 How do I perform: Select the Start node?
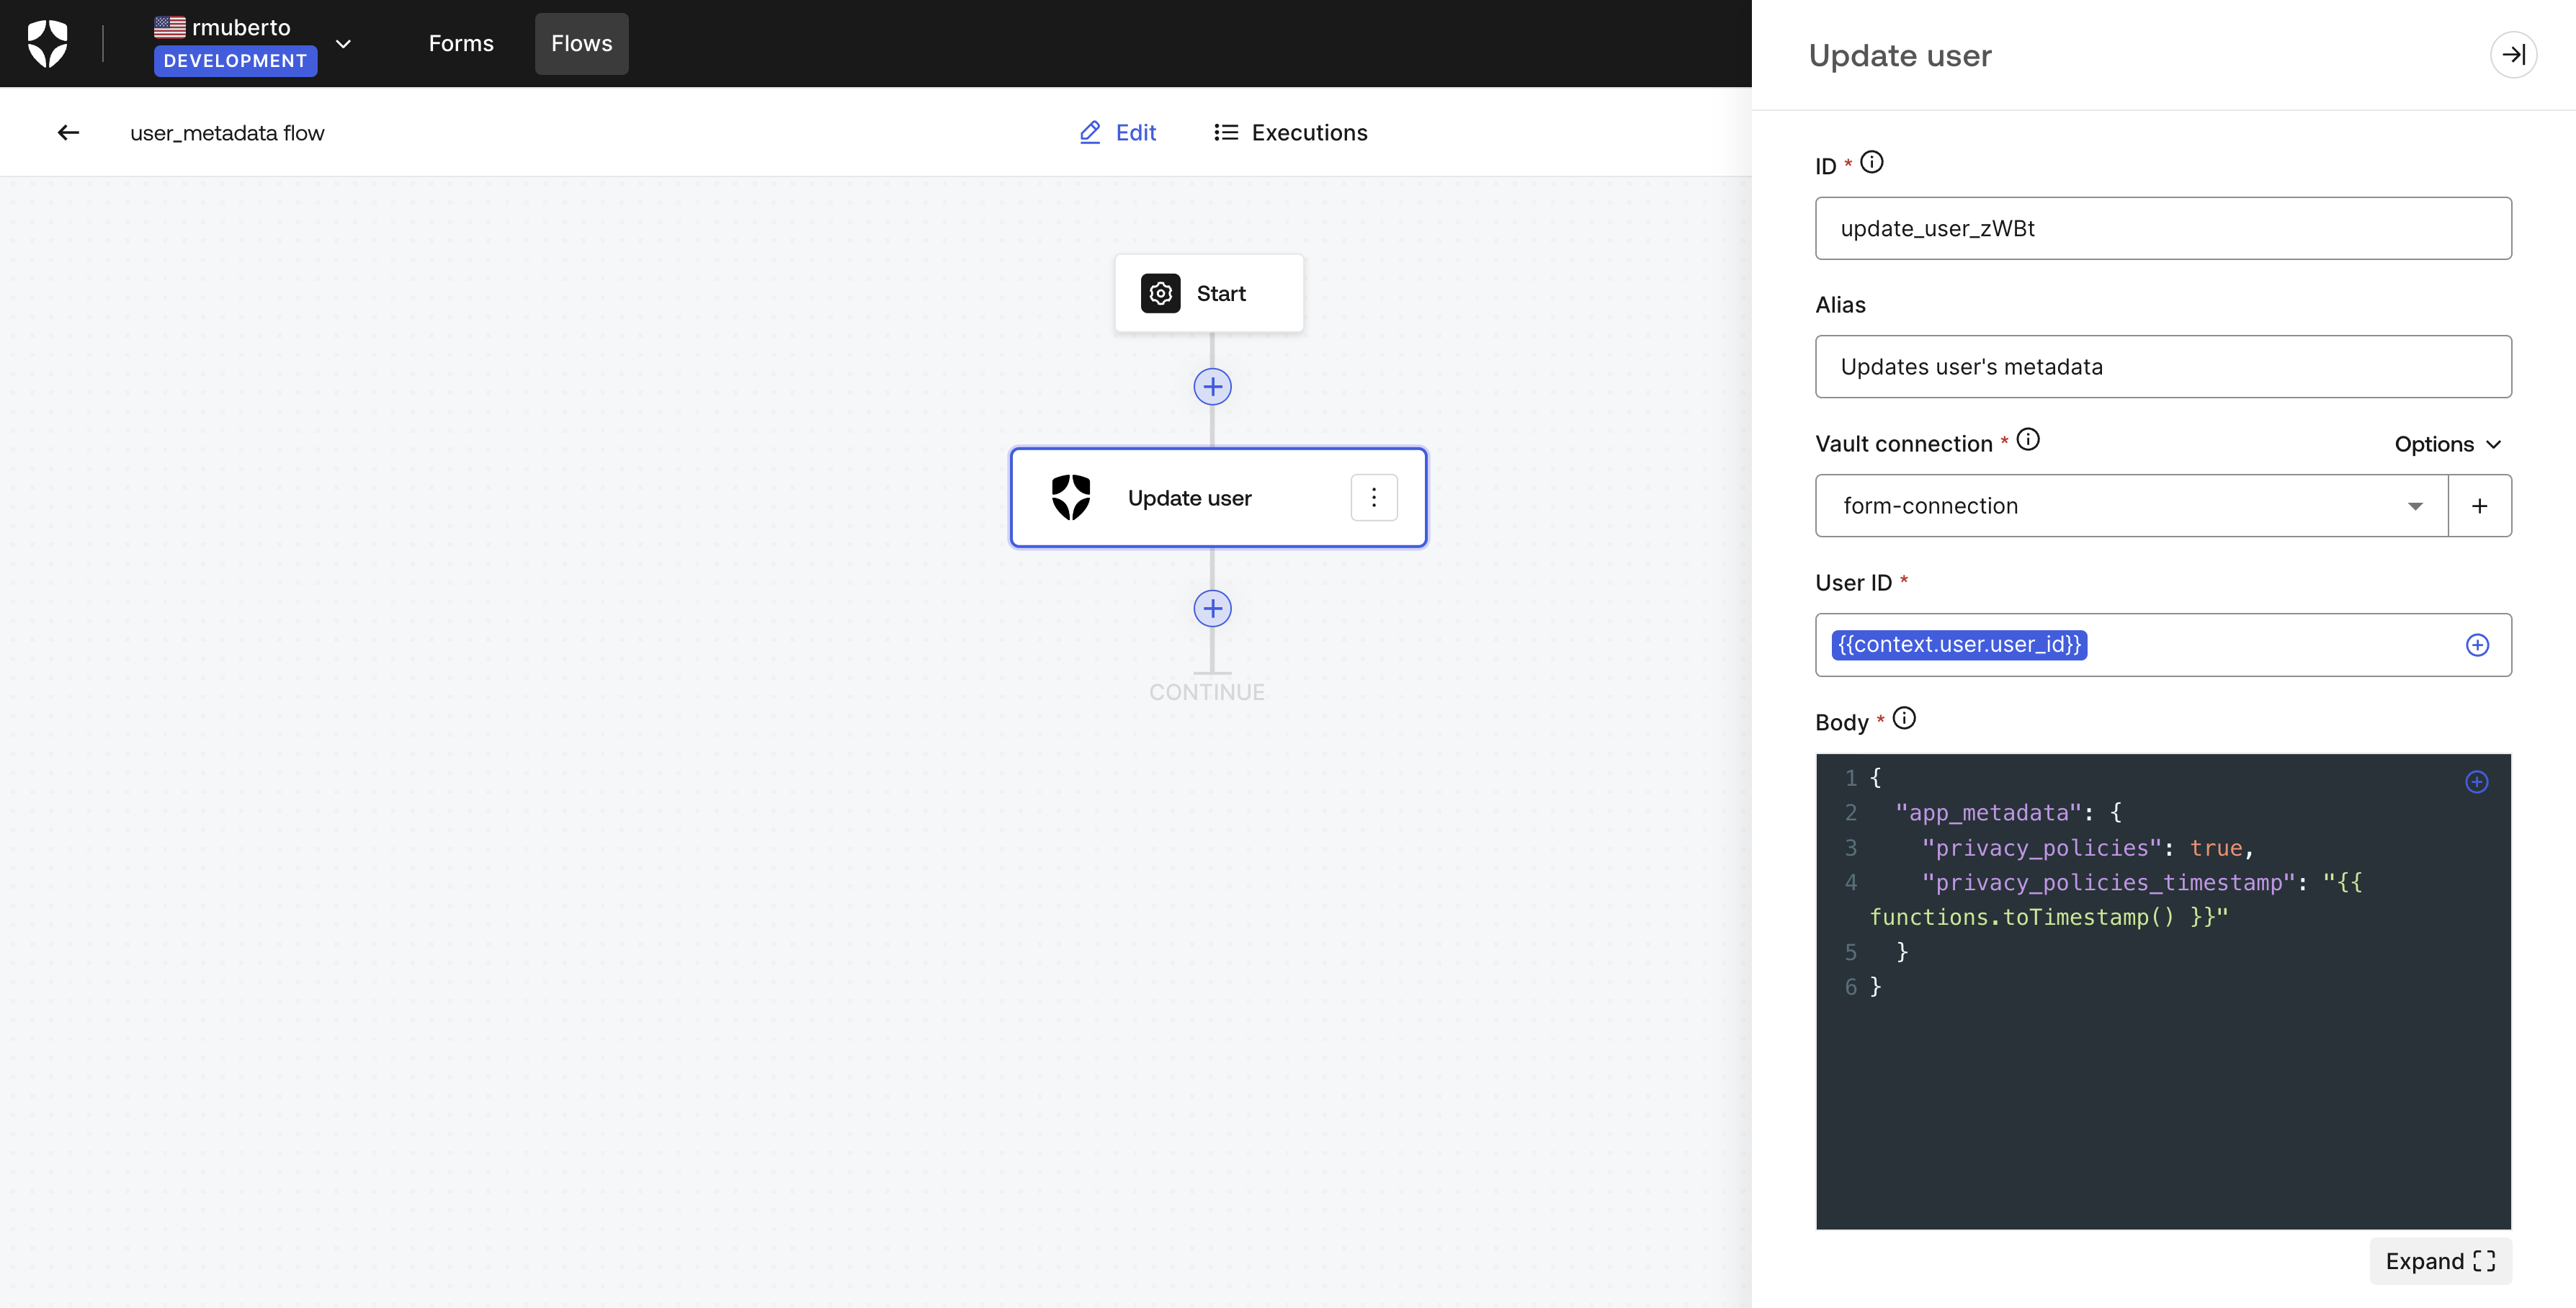pyautogui.click(x=1209, y=293)
